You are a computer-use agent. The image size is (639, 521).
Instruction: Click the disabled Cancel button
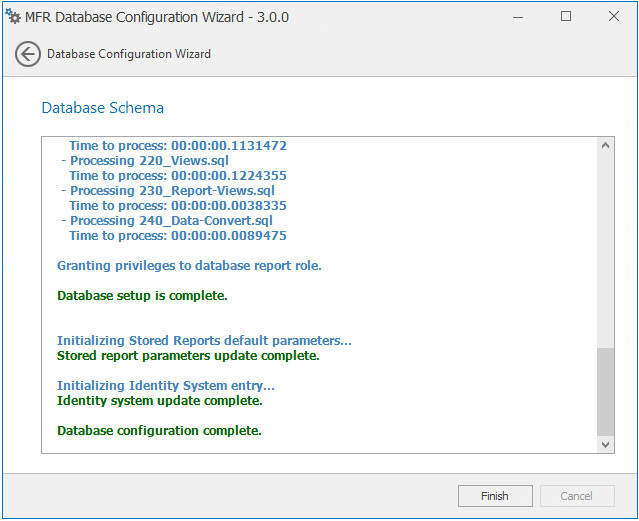[577, 496]
